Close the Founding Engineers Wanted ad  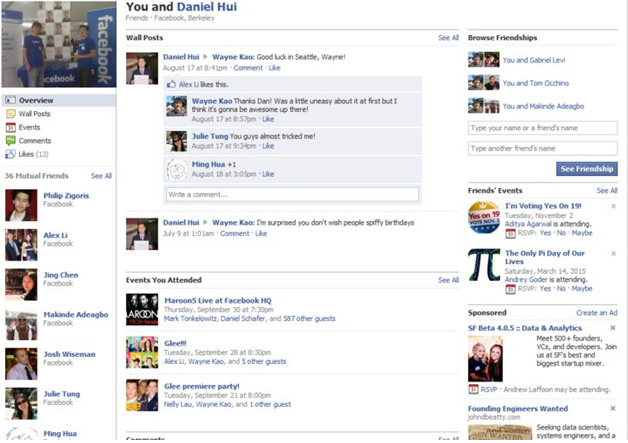click(613, 409)
